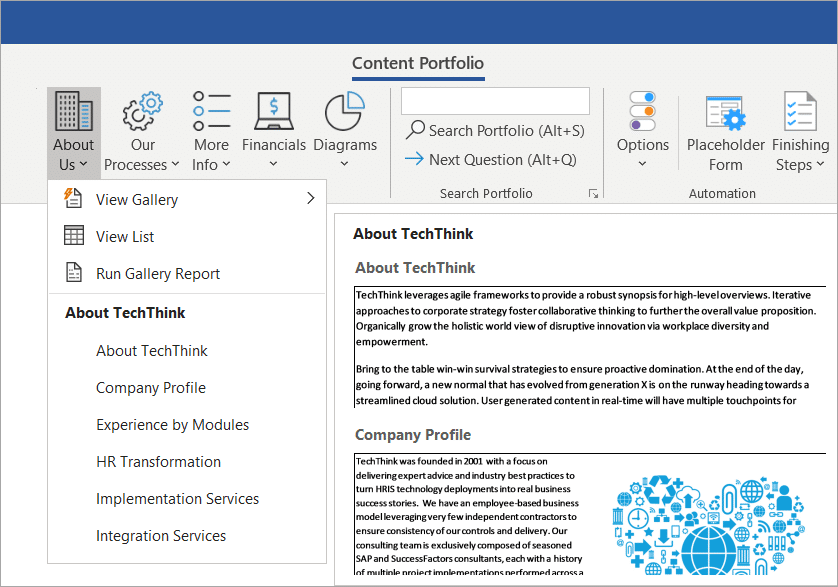
Task: Click the View Gallery lightning page icon
Action: [x=73, y=198]
